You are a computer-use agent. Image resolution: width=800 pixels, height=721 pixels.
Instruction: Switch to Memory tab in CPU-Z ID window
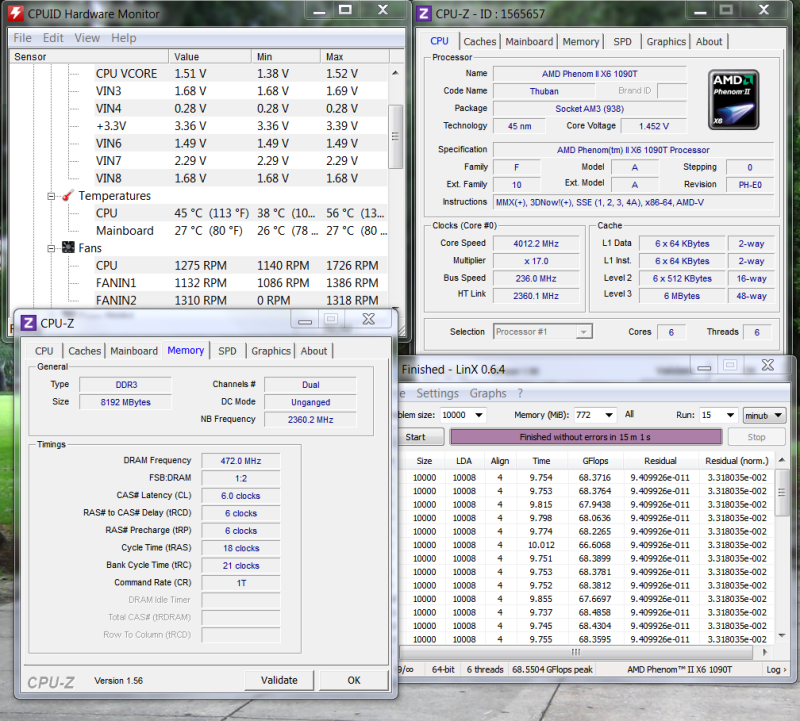click(581, 42)
